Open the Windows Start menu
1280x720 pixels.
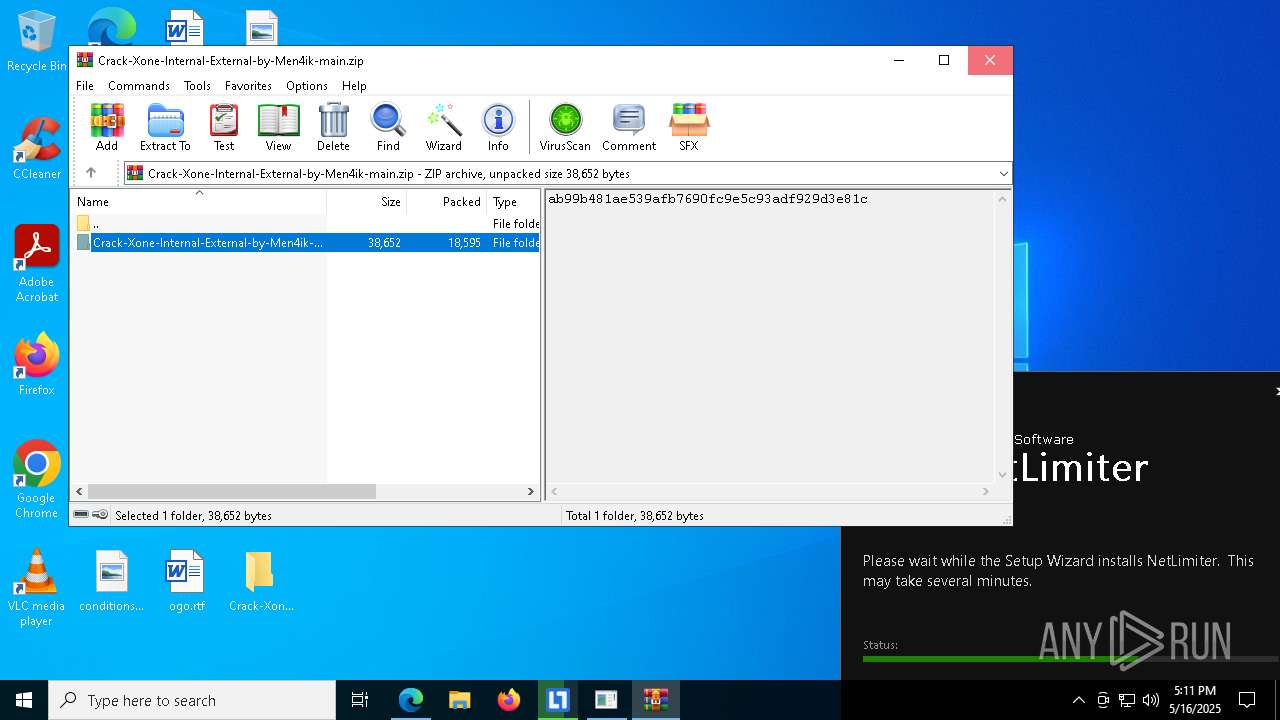click(24, 700)
